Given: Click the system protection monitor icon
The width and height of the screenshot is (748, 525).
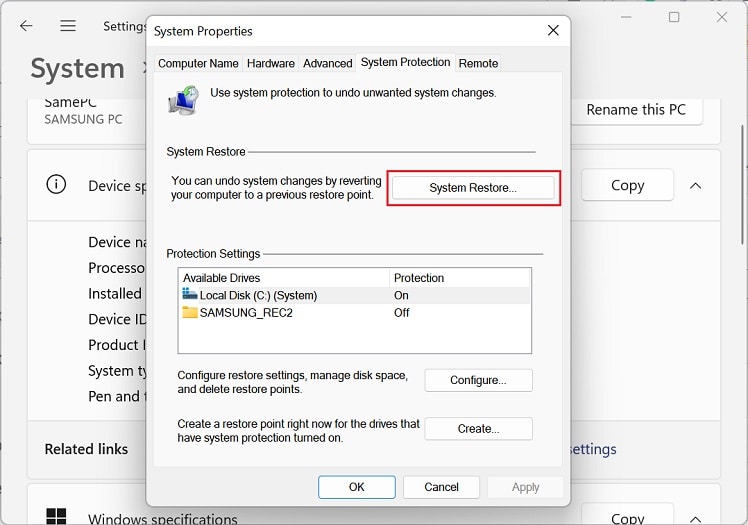Looking at the screenshot, I should pos(184,100).
